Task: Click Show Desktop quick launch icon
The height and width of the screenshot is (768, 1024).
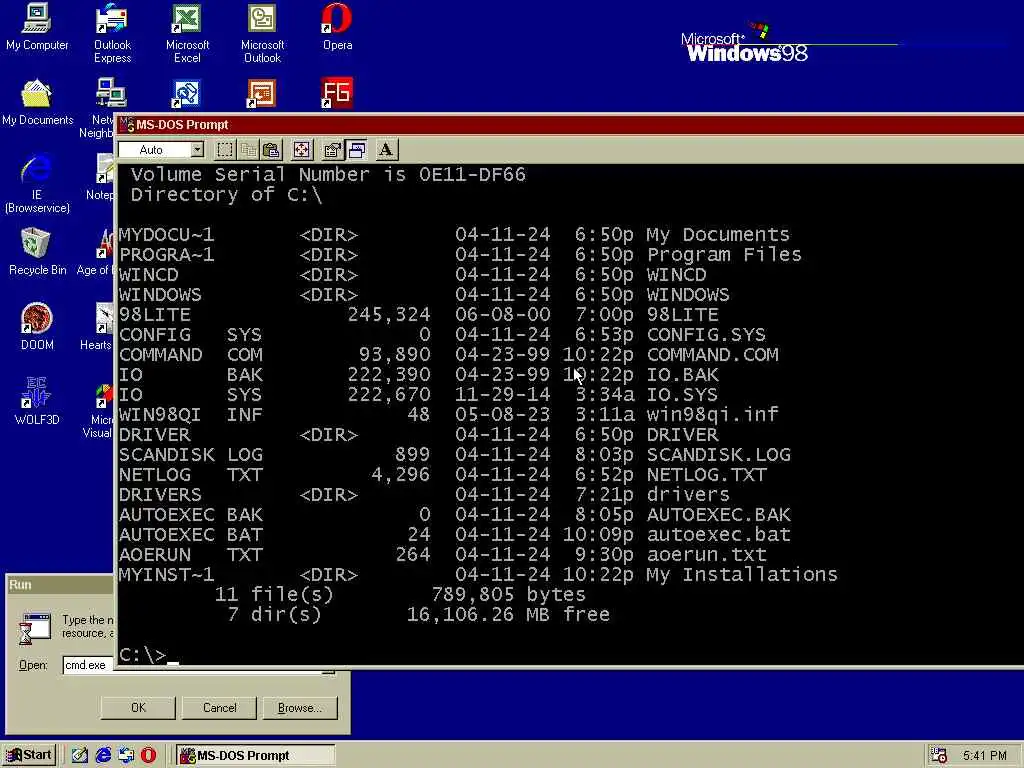Action: 80,755
